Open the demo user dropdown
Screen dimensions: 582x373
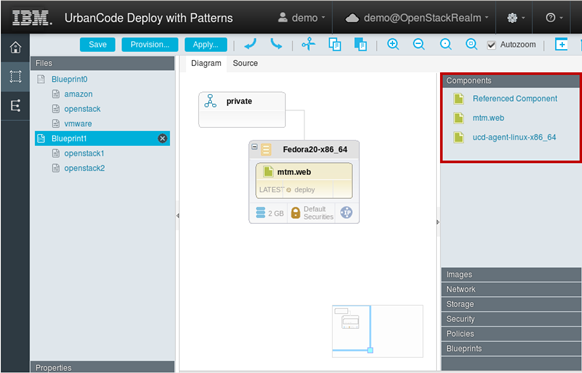pos(301,18)
